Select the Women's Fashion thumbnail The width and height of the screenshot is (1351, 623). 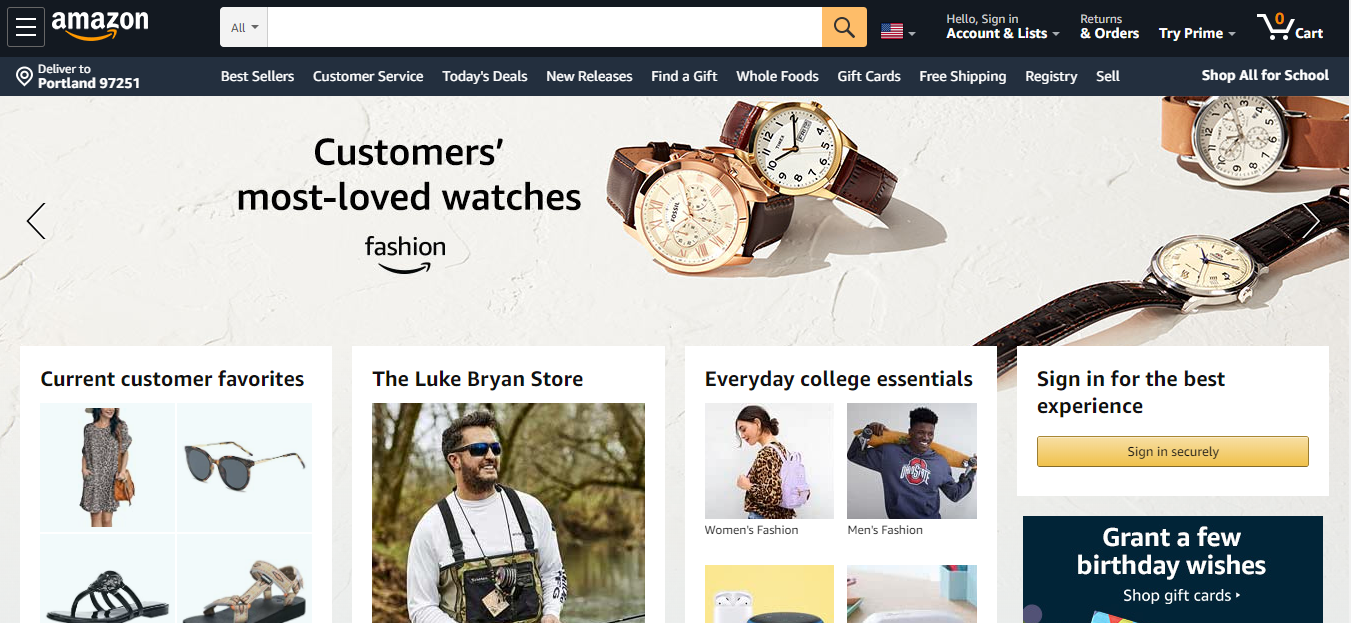point(769,470)
